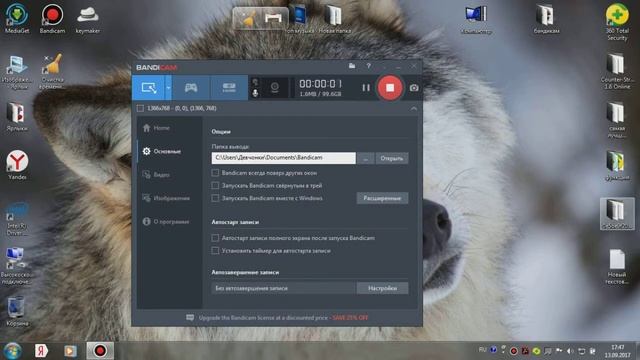Browse for output folder with ... button
The width and height of the screenshot is (640, 360).
(x=365, y=158)
